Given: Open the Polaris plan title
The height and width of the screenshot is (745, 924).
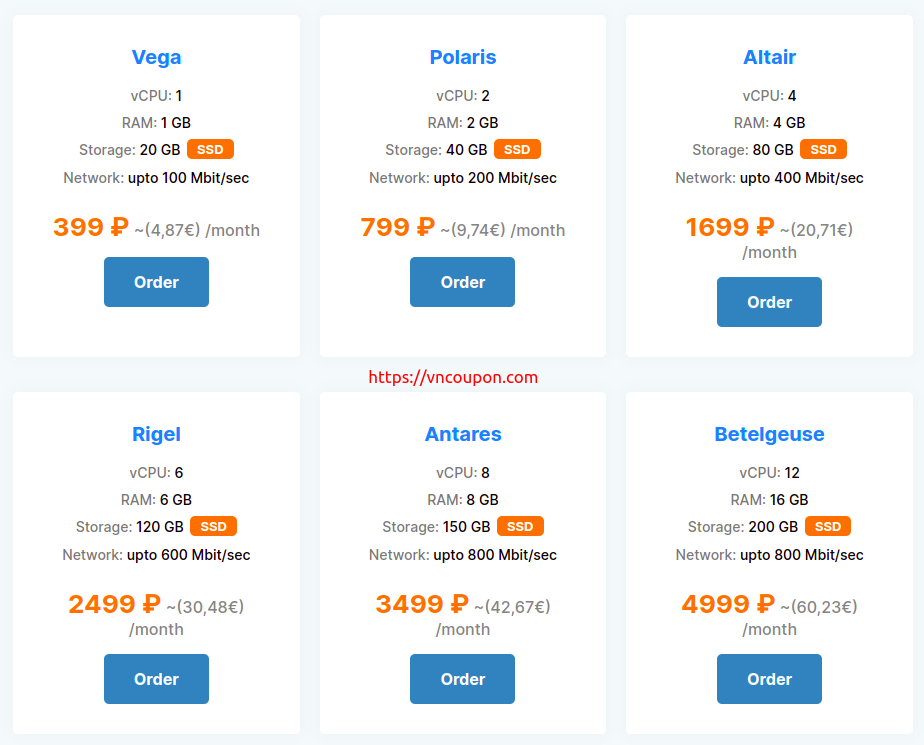Looking at the screenshot, I should [463, 57].
